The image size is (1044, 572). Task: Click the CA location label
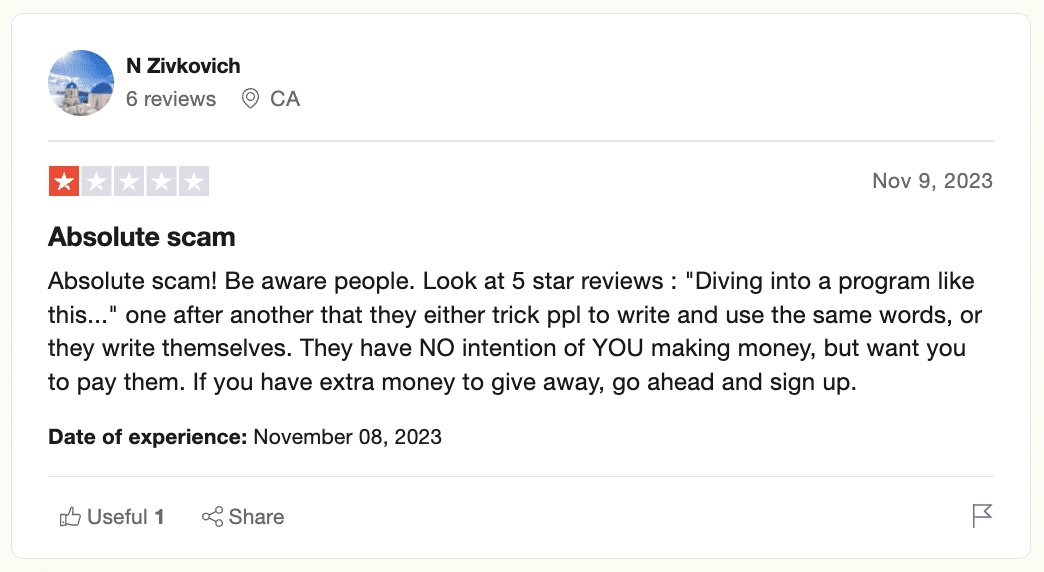coord(285,99)
